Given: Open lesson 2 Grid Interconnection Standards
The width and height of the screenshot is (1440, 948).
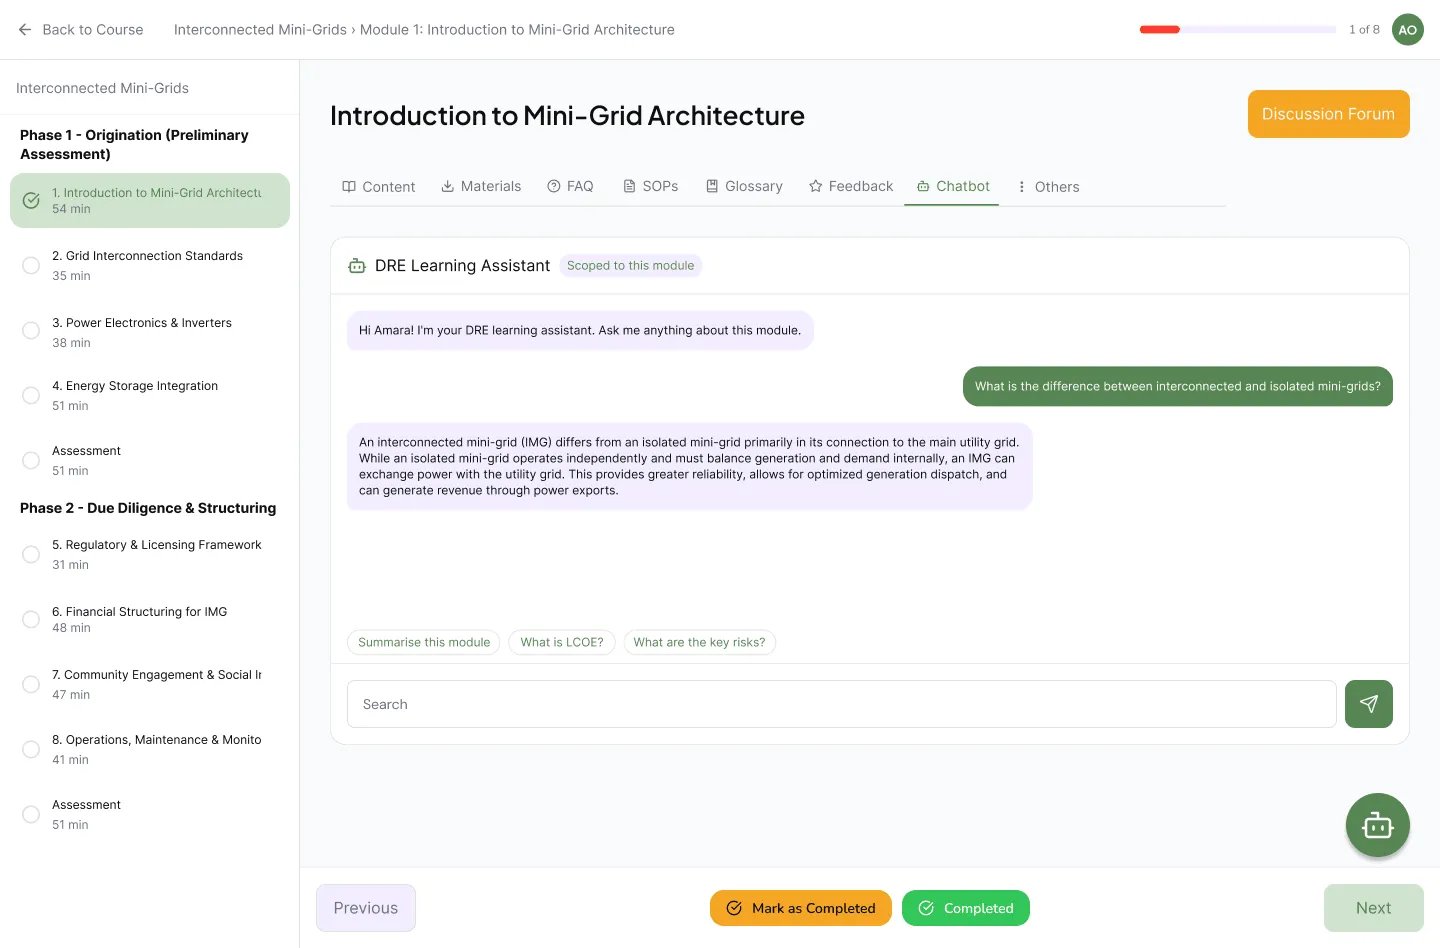Looking at the screenshot, I should tap(150, 265).
